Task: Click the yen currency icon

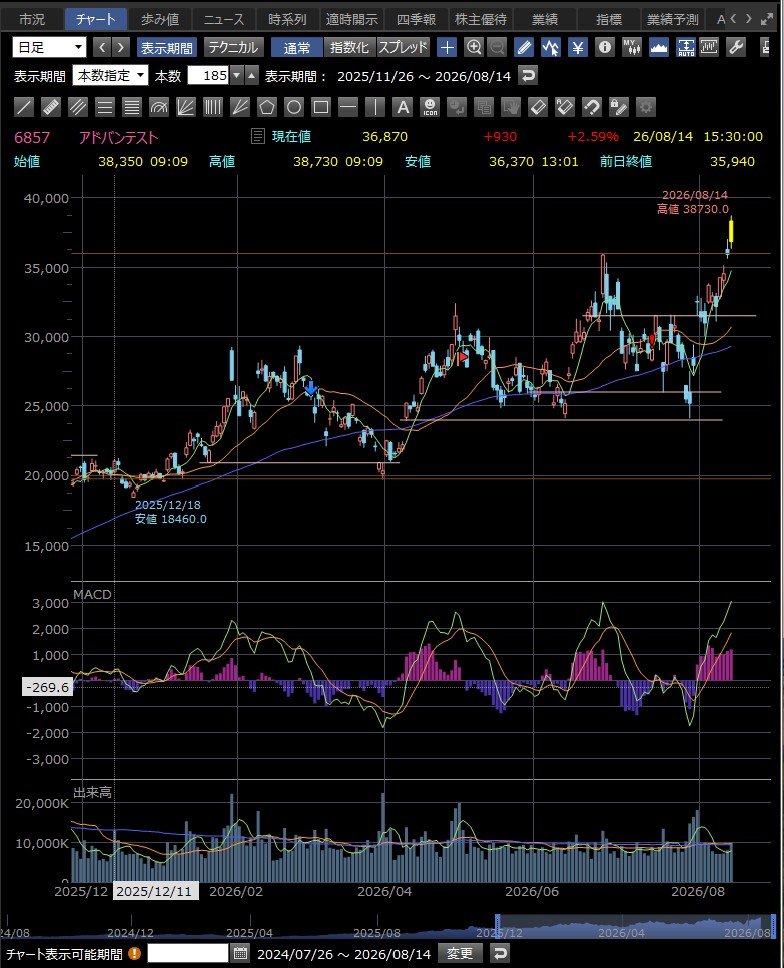Action: (578, 47)
